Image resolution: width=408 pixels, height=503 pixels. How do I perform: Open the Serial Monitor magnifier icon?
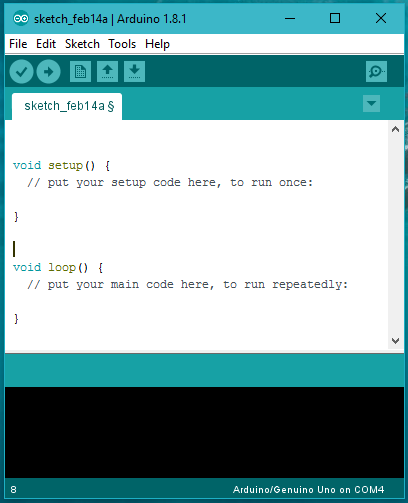(x=376, y=71)
